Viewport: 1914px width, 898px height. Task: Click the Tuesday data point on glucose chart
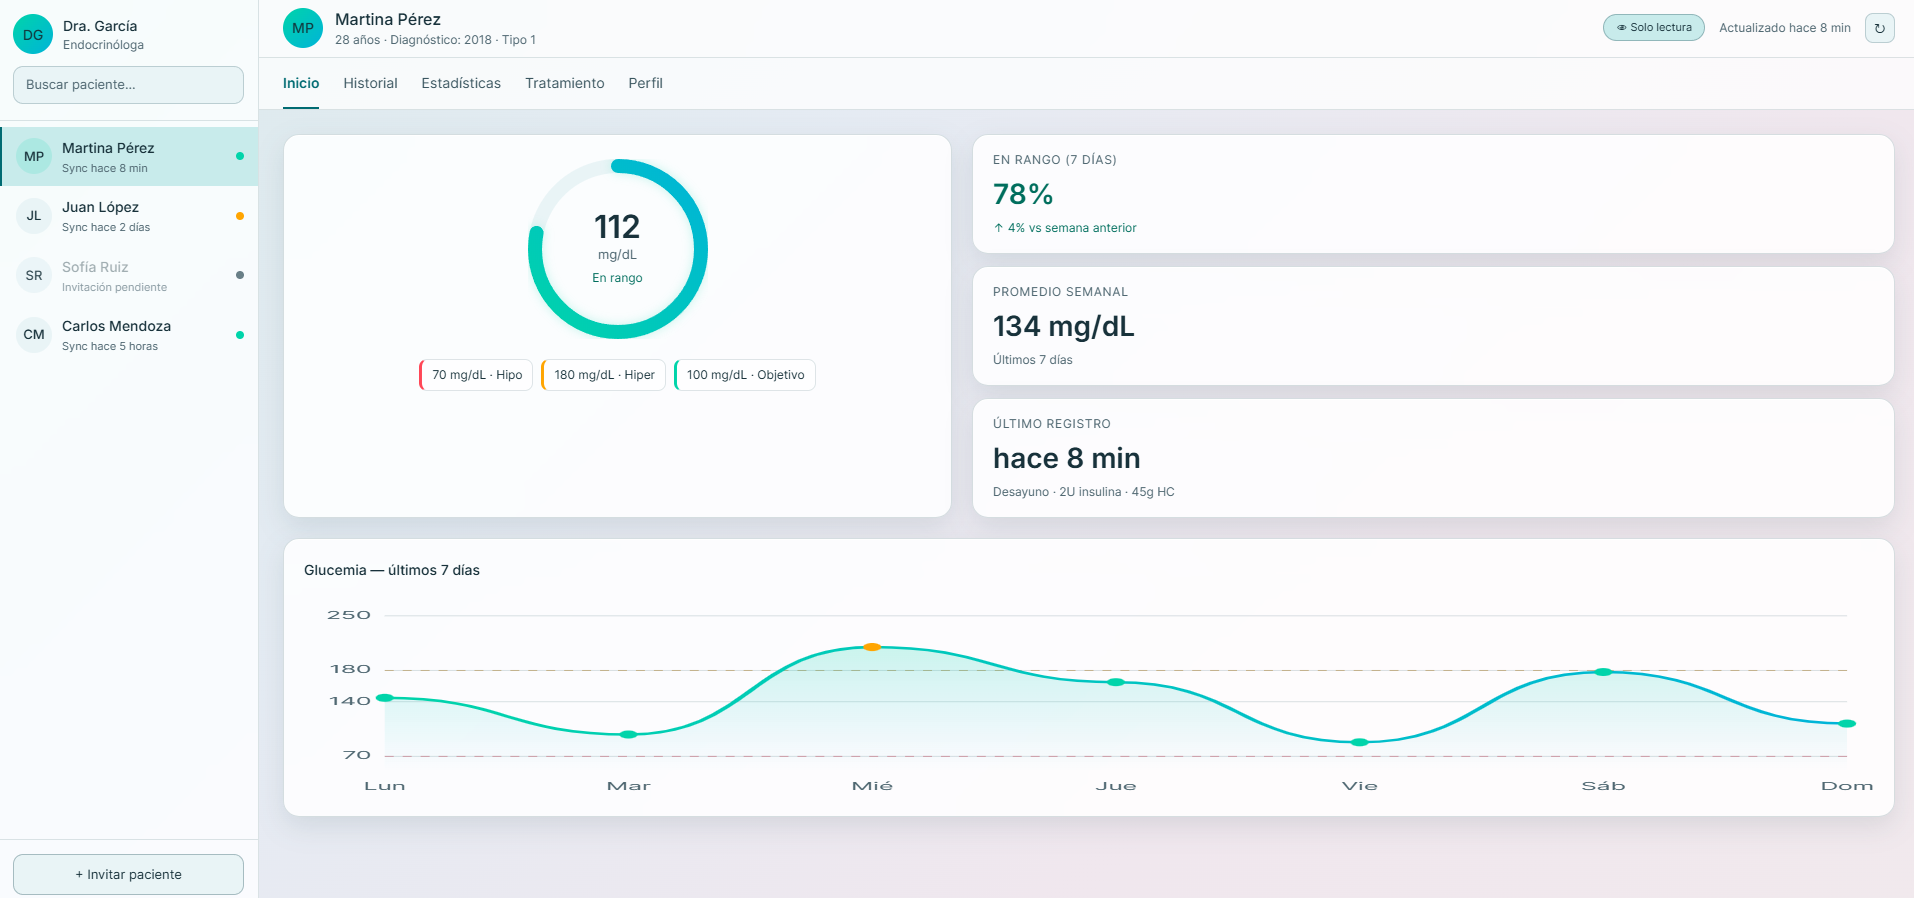(628, 734)
